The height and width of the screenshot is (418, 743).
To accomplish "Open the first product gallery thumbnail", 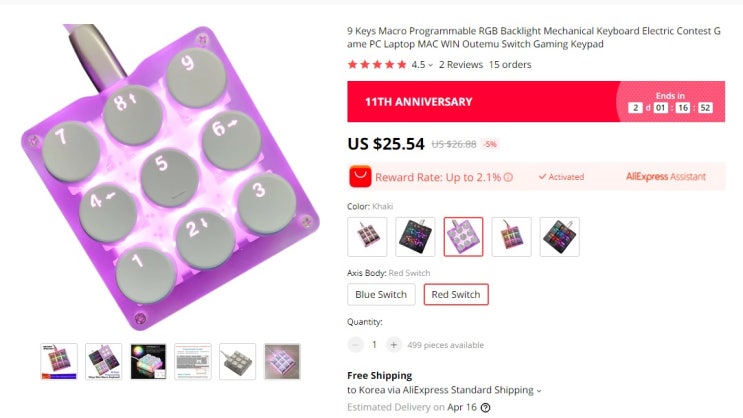I will [x=59, y=362].
